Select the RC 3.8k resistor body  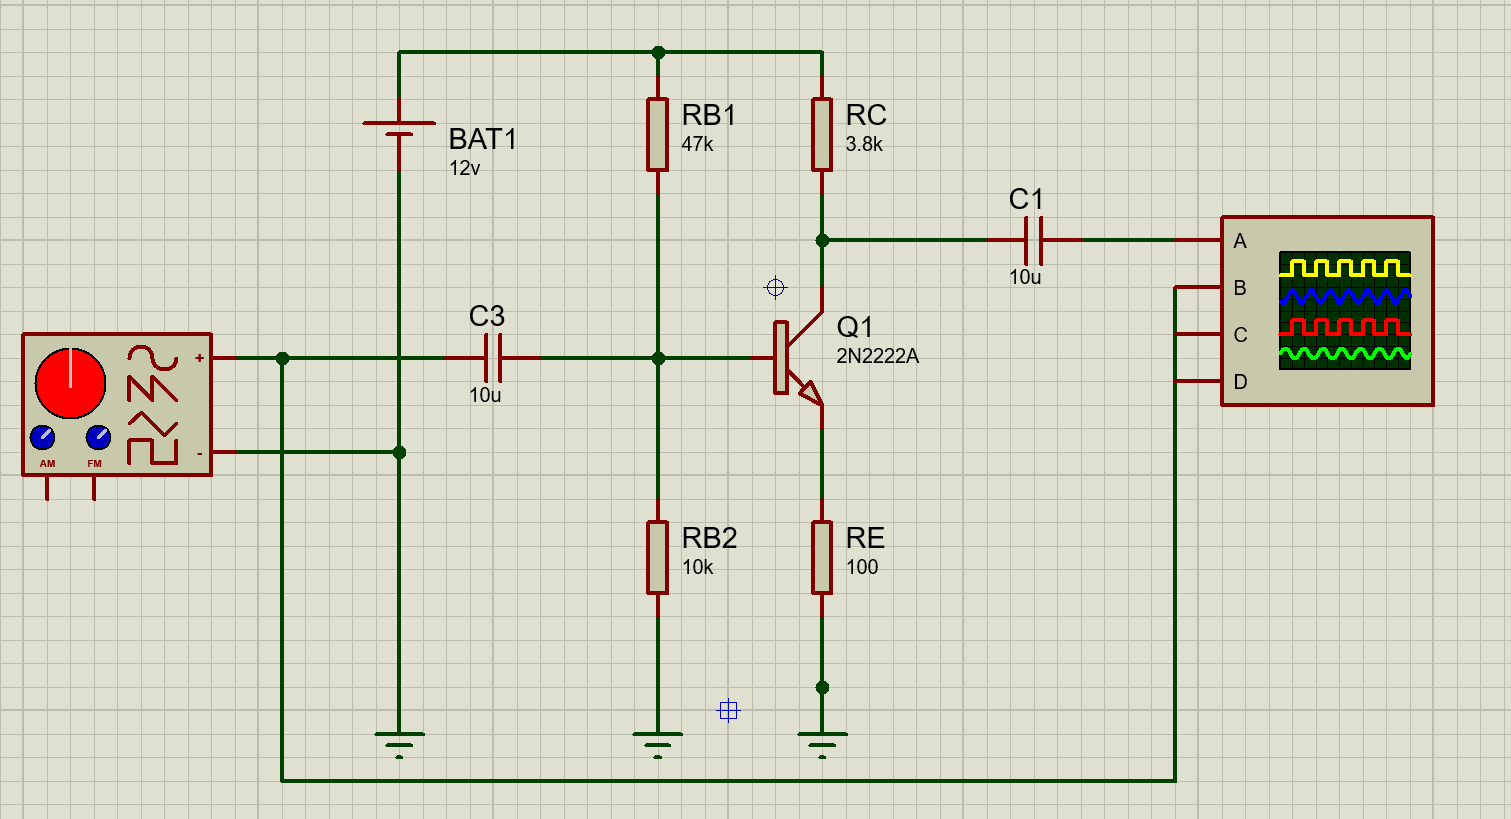point(822,134)
